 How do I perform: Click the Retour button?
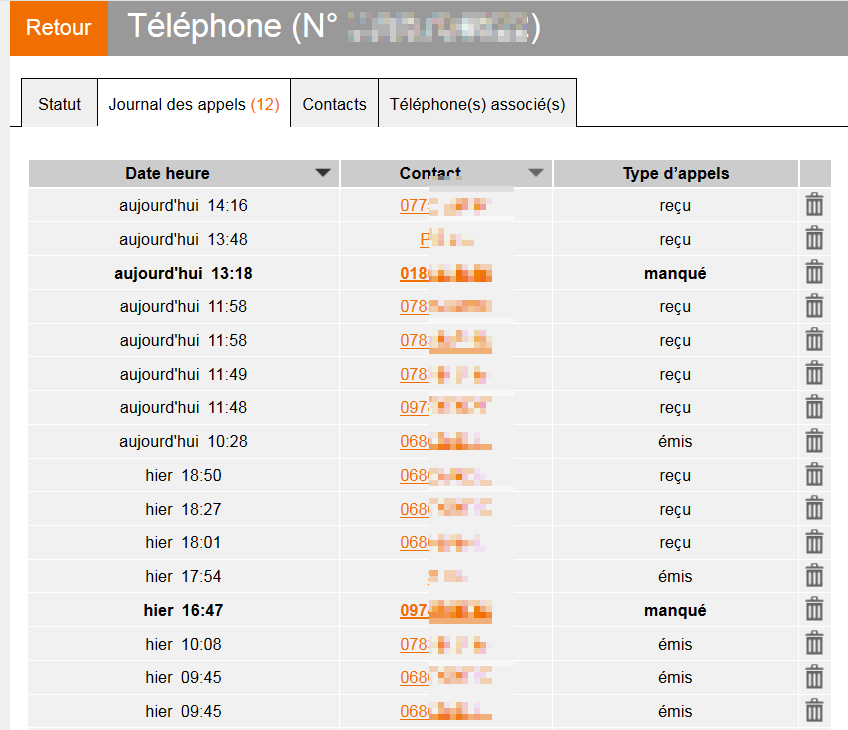coord(58,28)
